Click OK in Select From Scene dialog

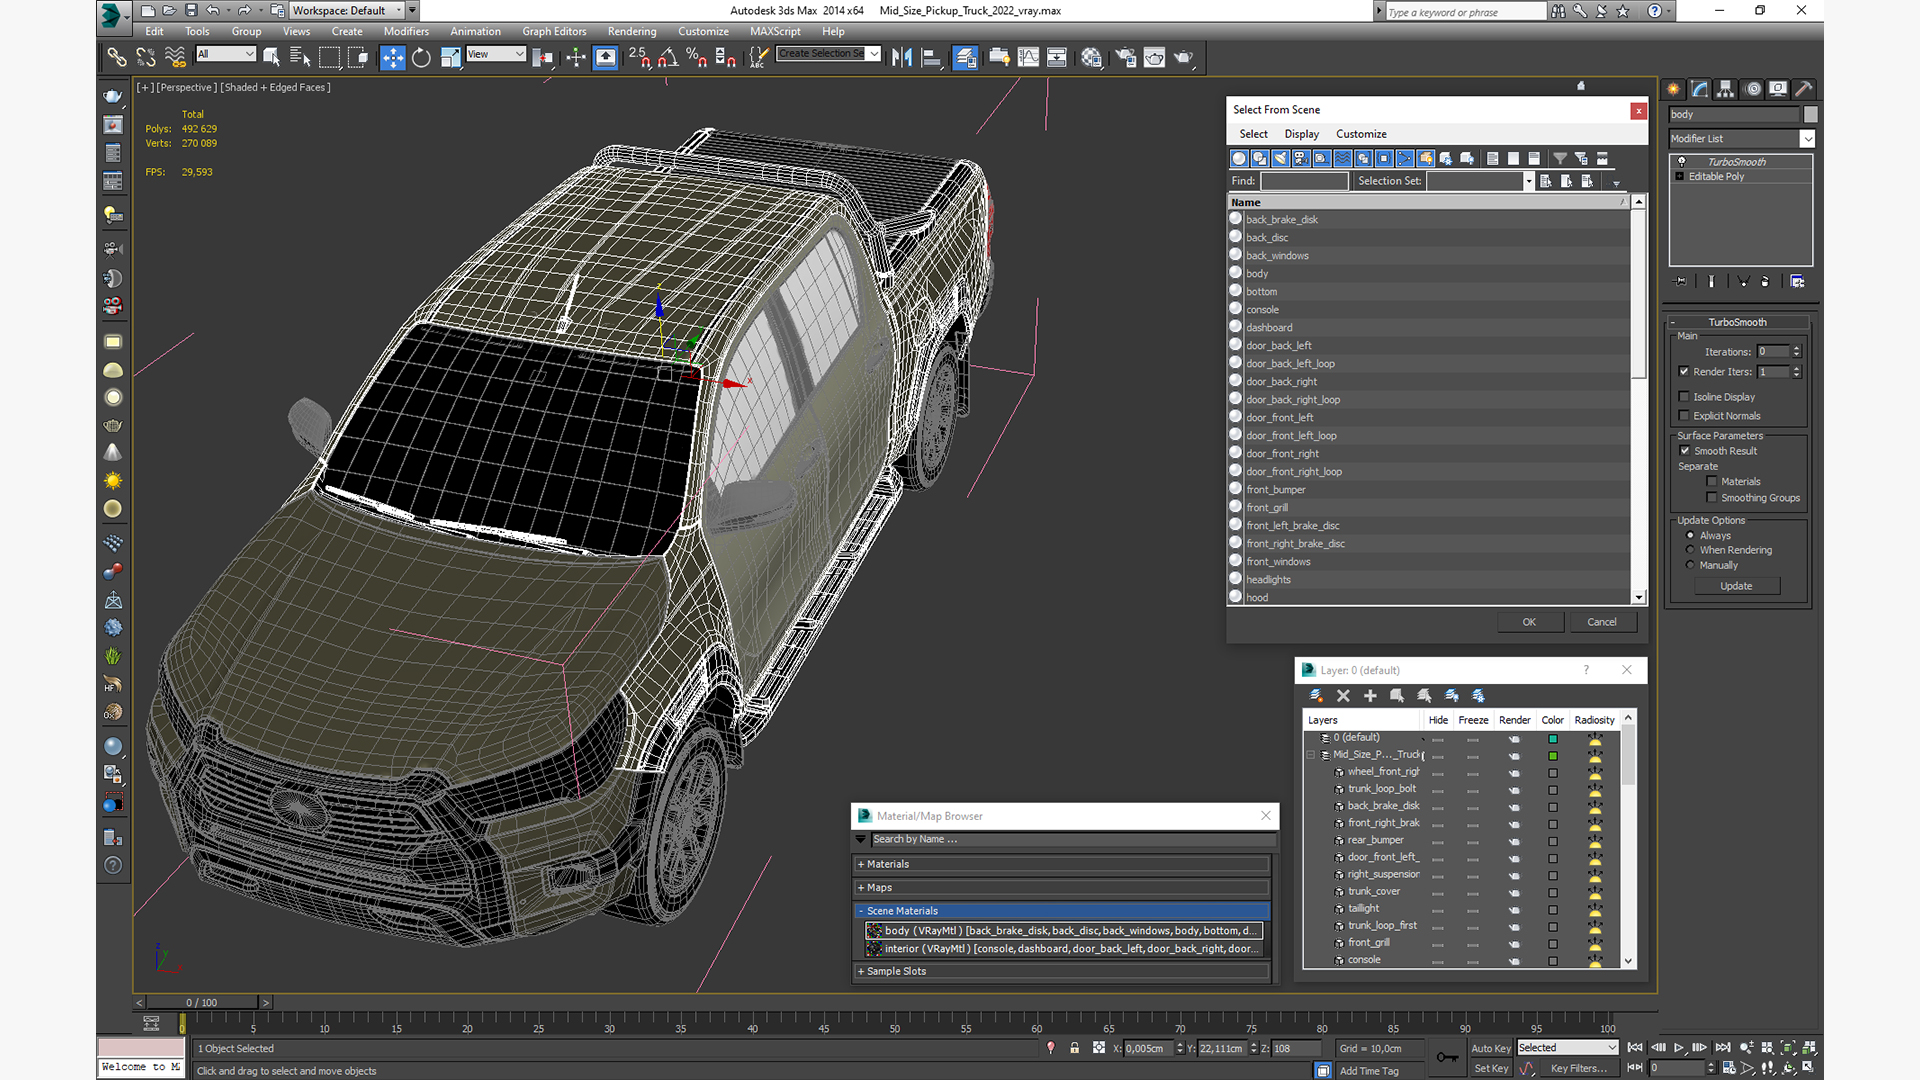tap(1528, 622)
